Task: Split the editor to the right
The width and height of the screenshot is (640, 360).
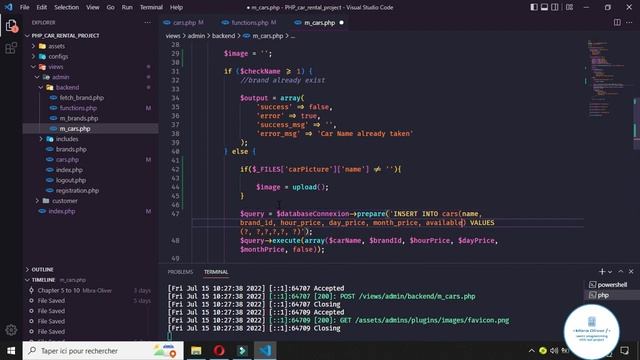Action: pyautogui.click(x=617, y=22)
